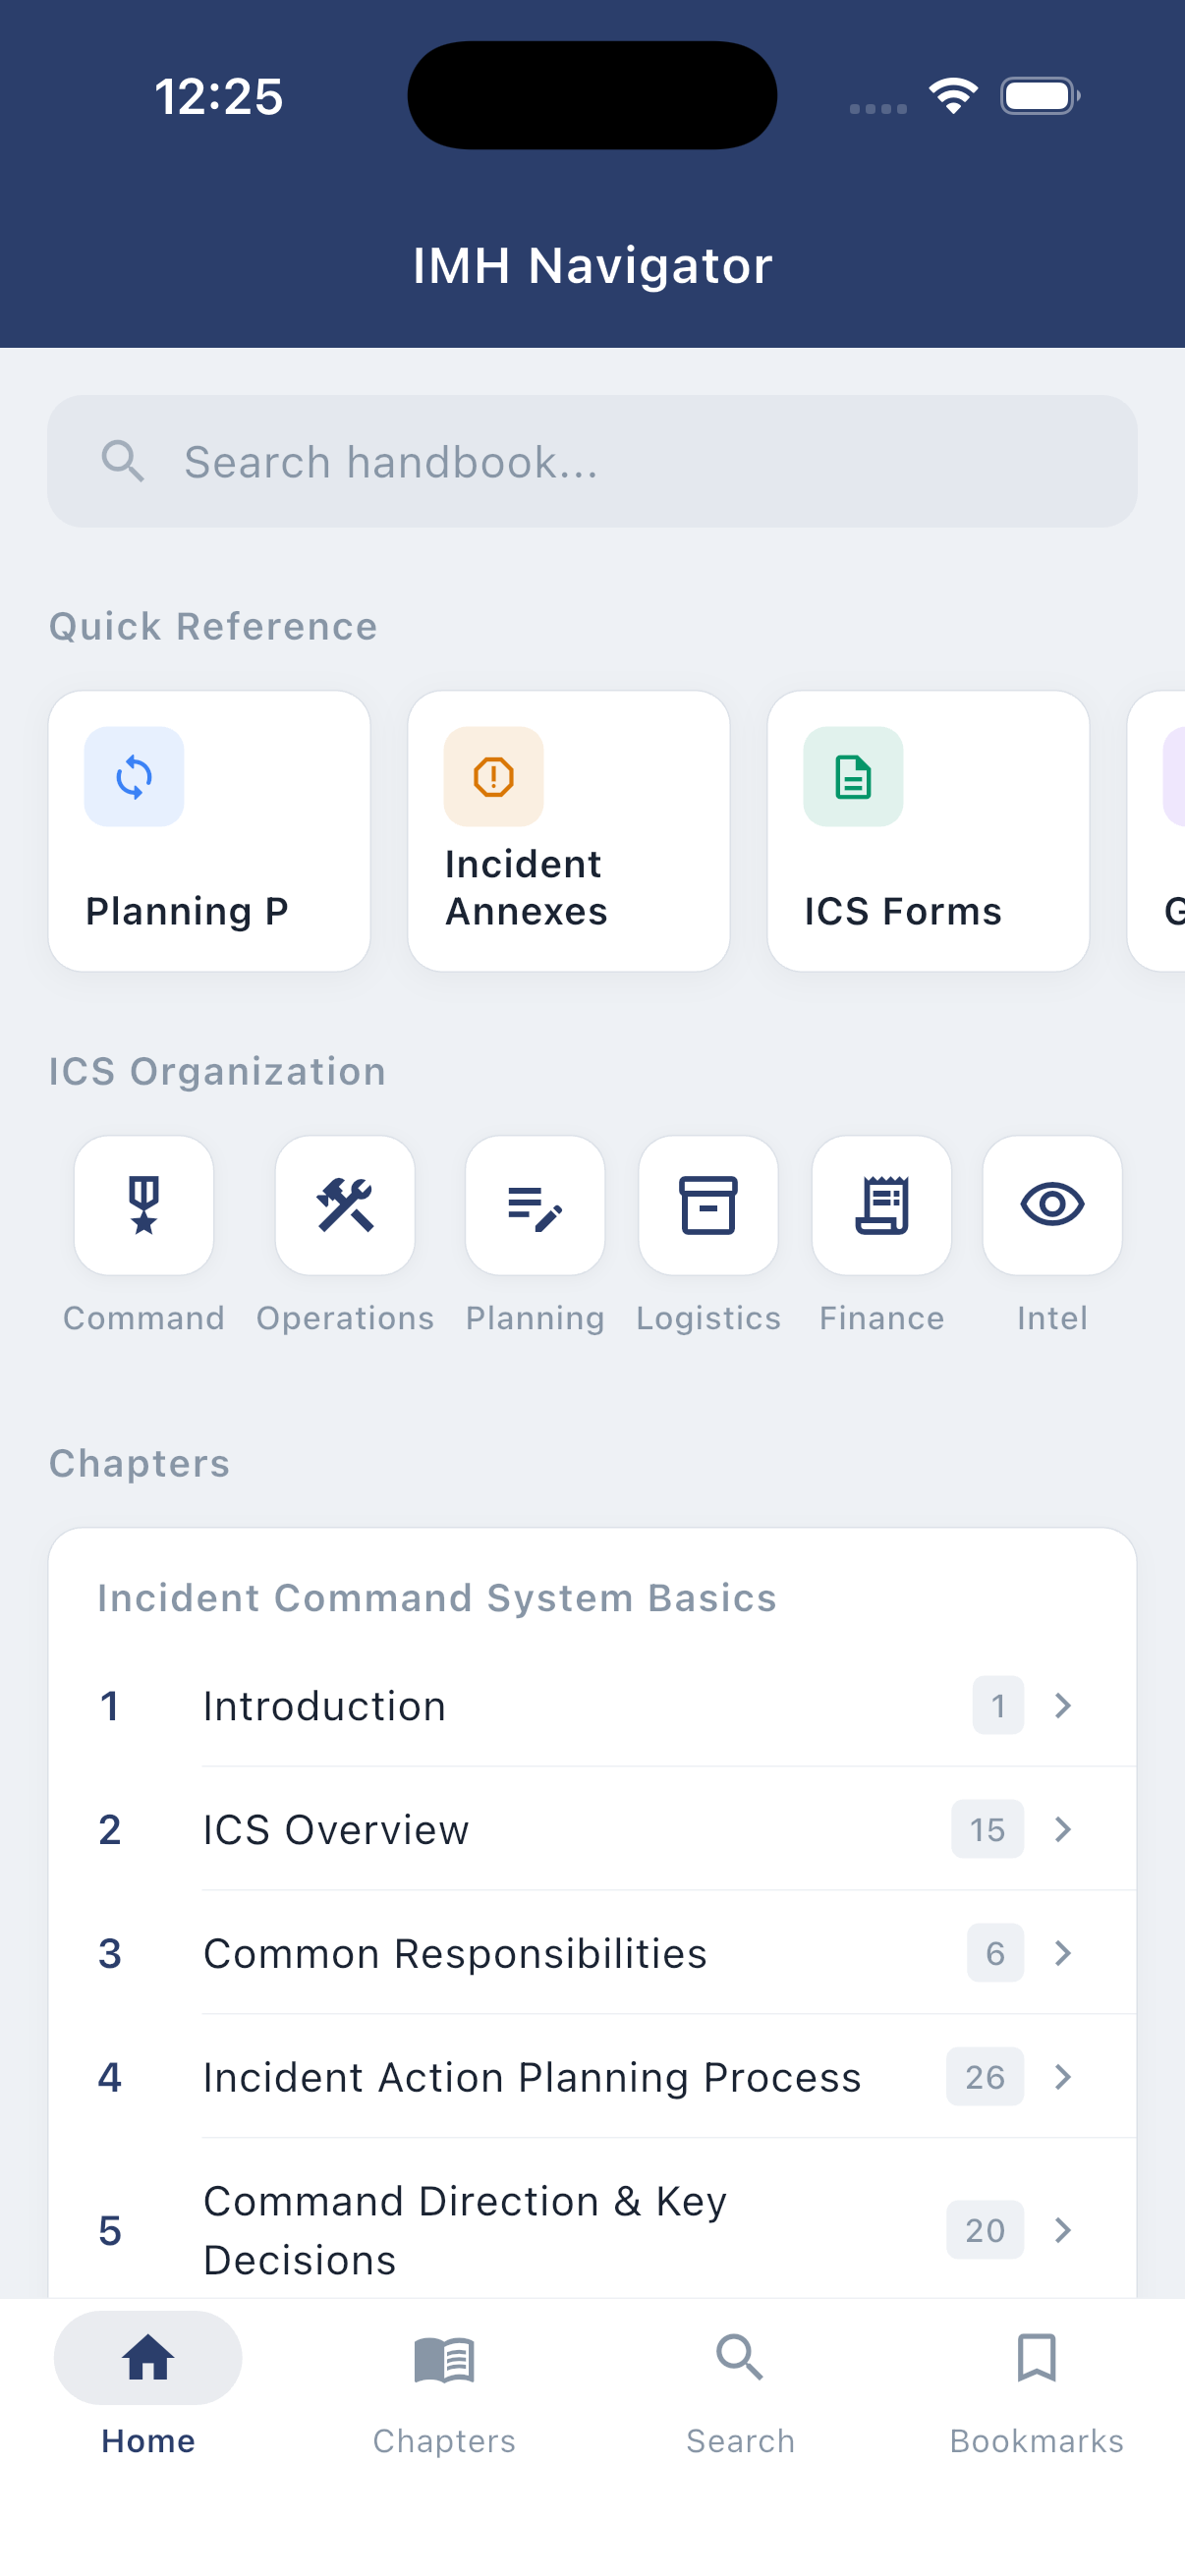
Task: Select the Operations section icon
Action: [x=344, y=1205]
